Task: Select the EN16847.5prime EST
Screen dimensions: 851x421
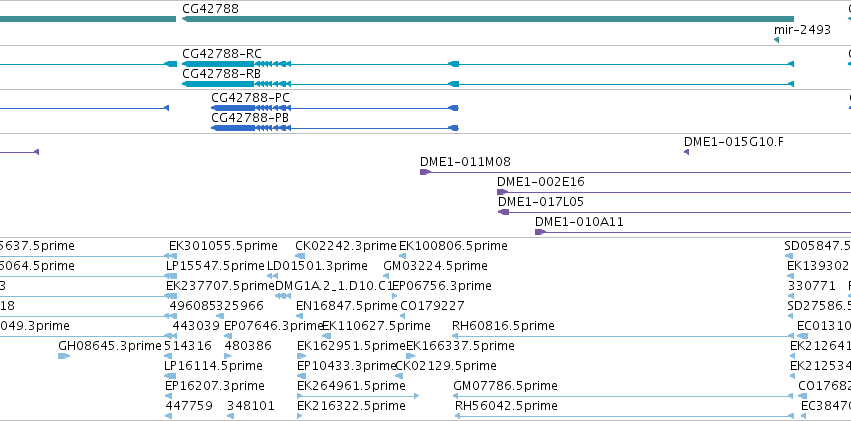Action: pyautogui.click(x=300, y=316)
